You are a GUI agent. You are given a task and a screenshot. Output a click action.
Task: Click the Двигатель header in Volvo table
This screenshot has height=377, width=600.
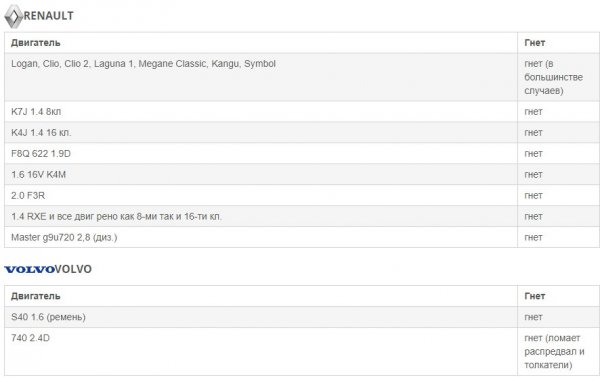[36, 296]
